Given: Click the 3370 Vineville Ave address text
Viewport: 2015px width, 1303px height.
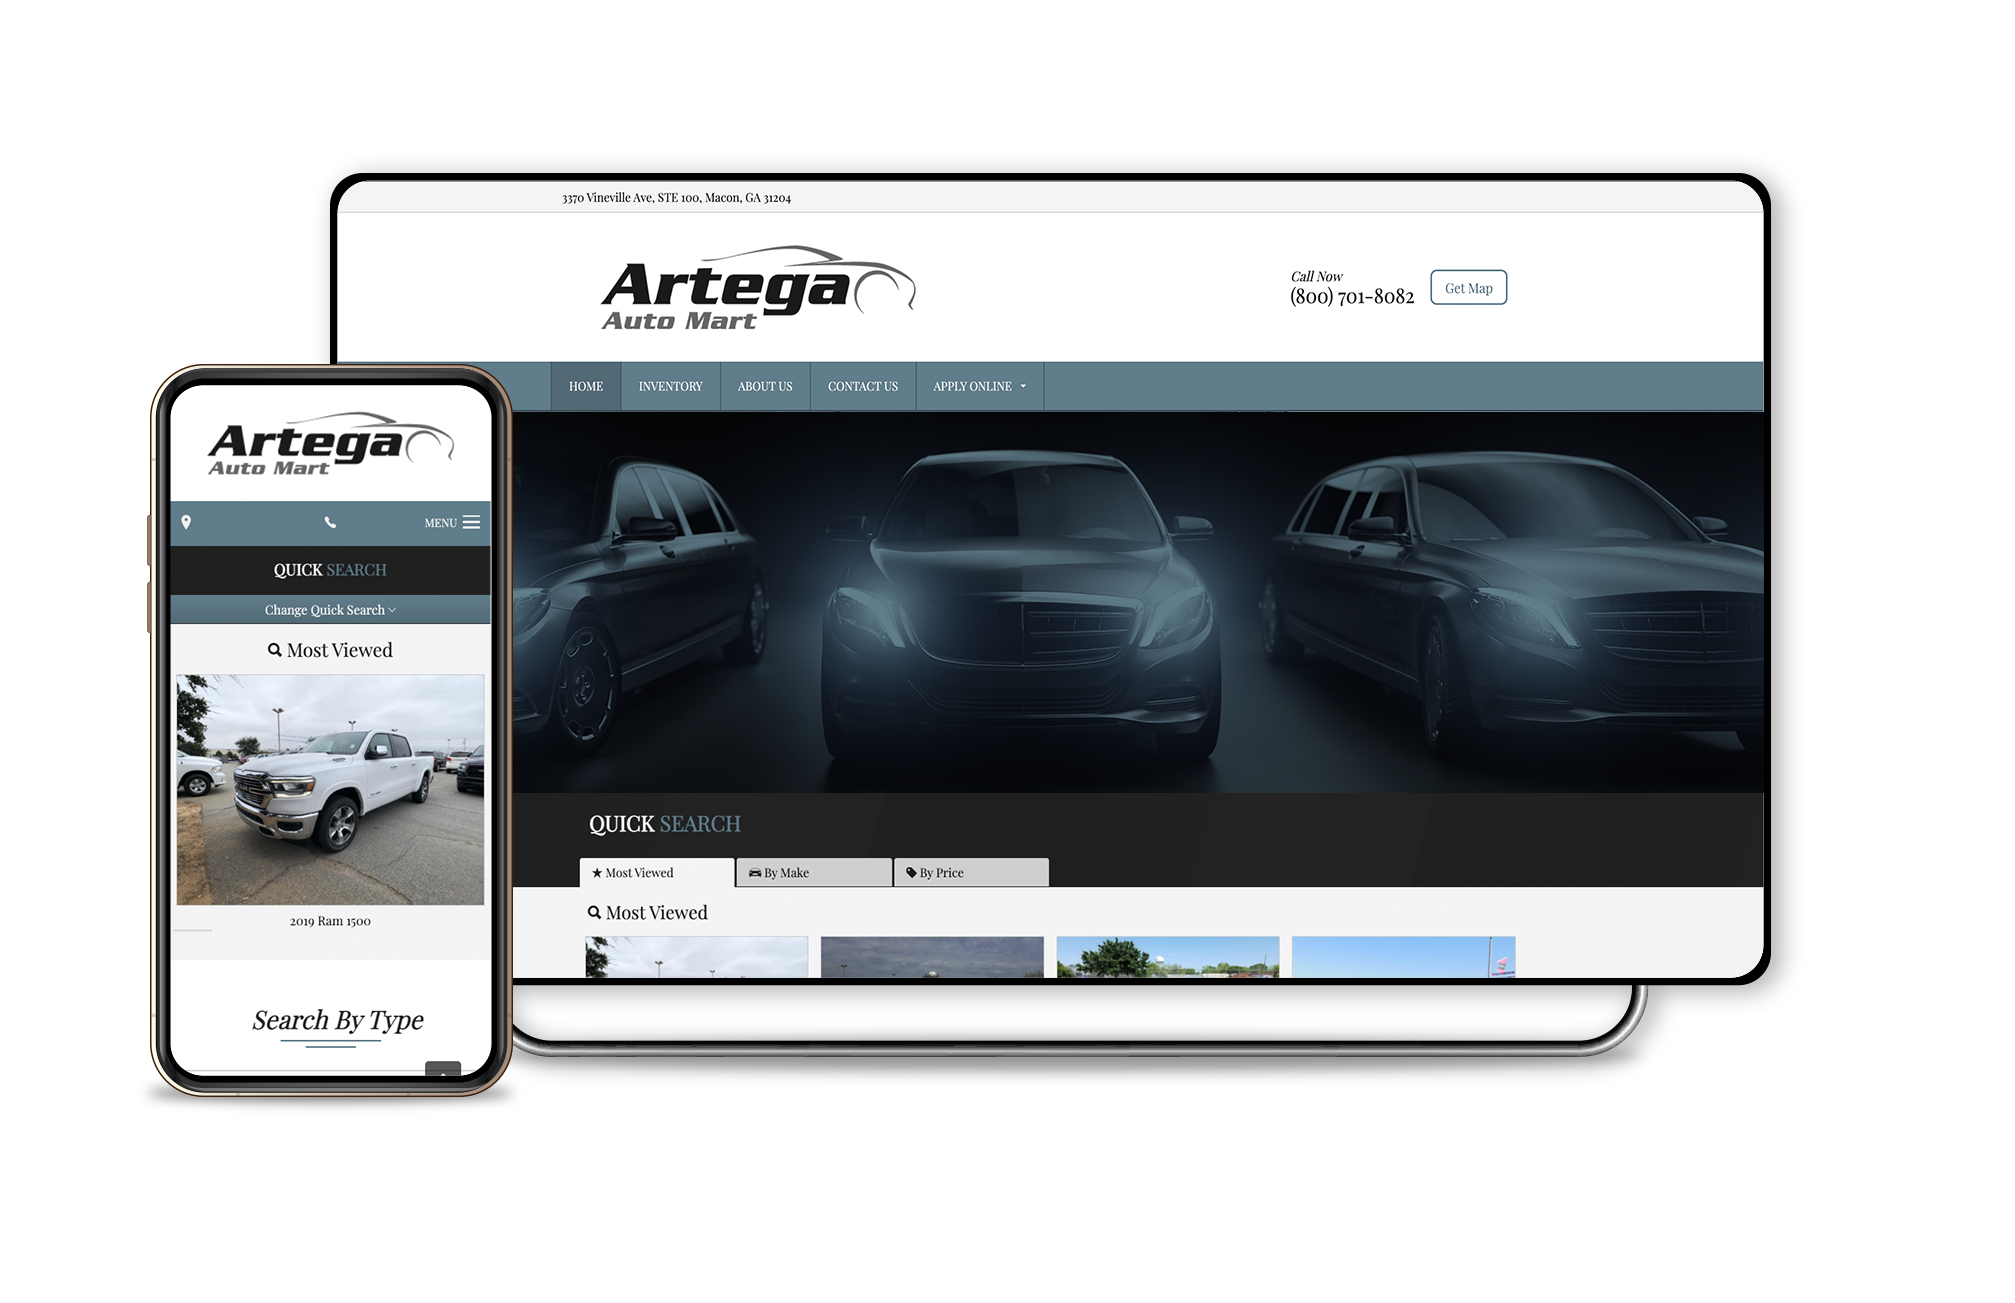Looking at the screenshot, I should (676, 198).
